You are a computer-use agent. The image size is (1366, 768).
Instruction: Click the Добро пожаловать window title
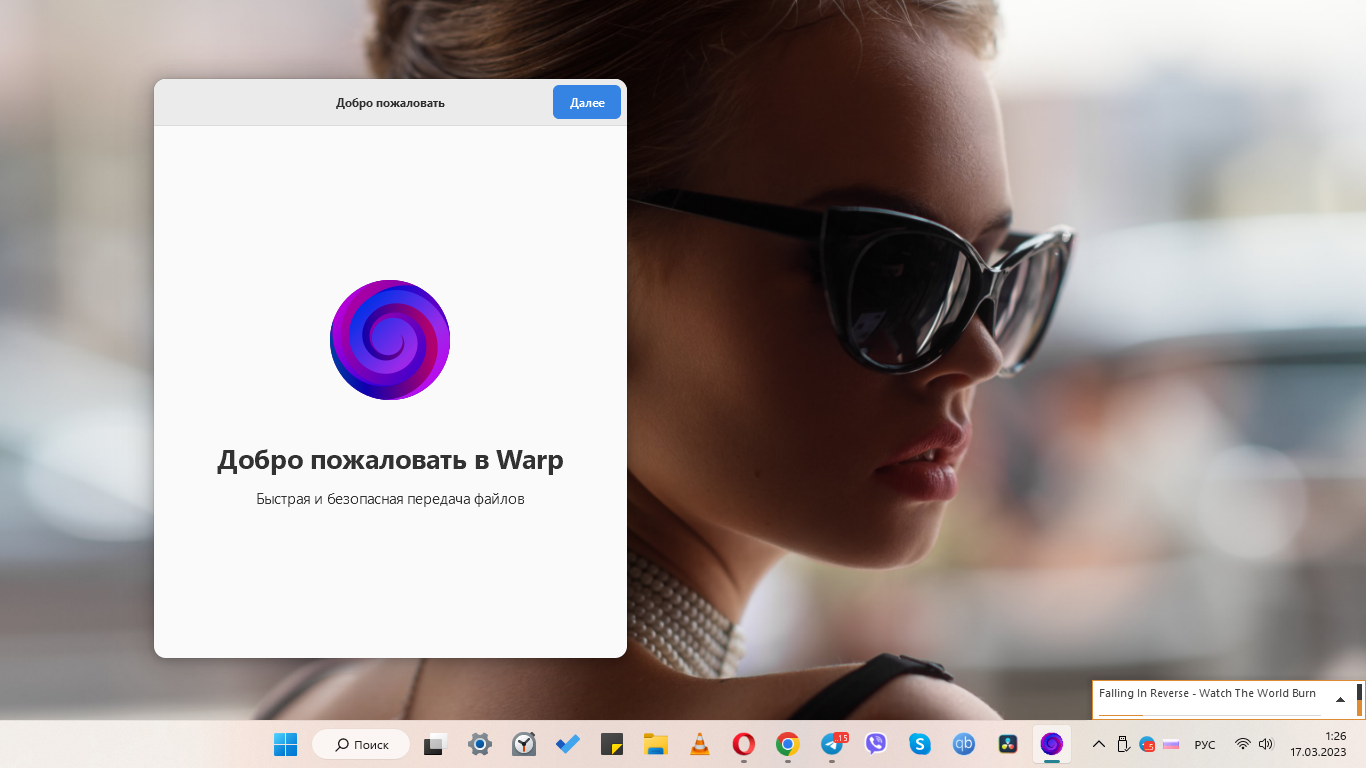tap(390, 103)
